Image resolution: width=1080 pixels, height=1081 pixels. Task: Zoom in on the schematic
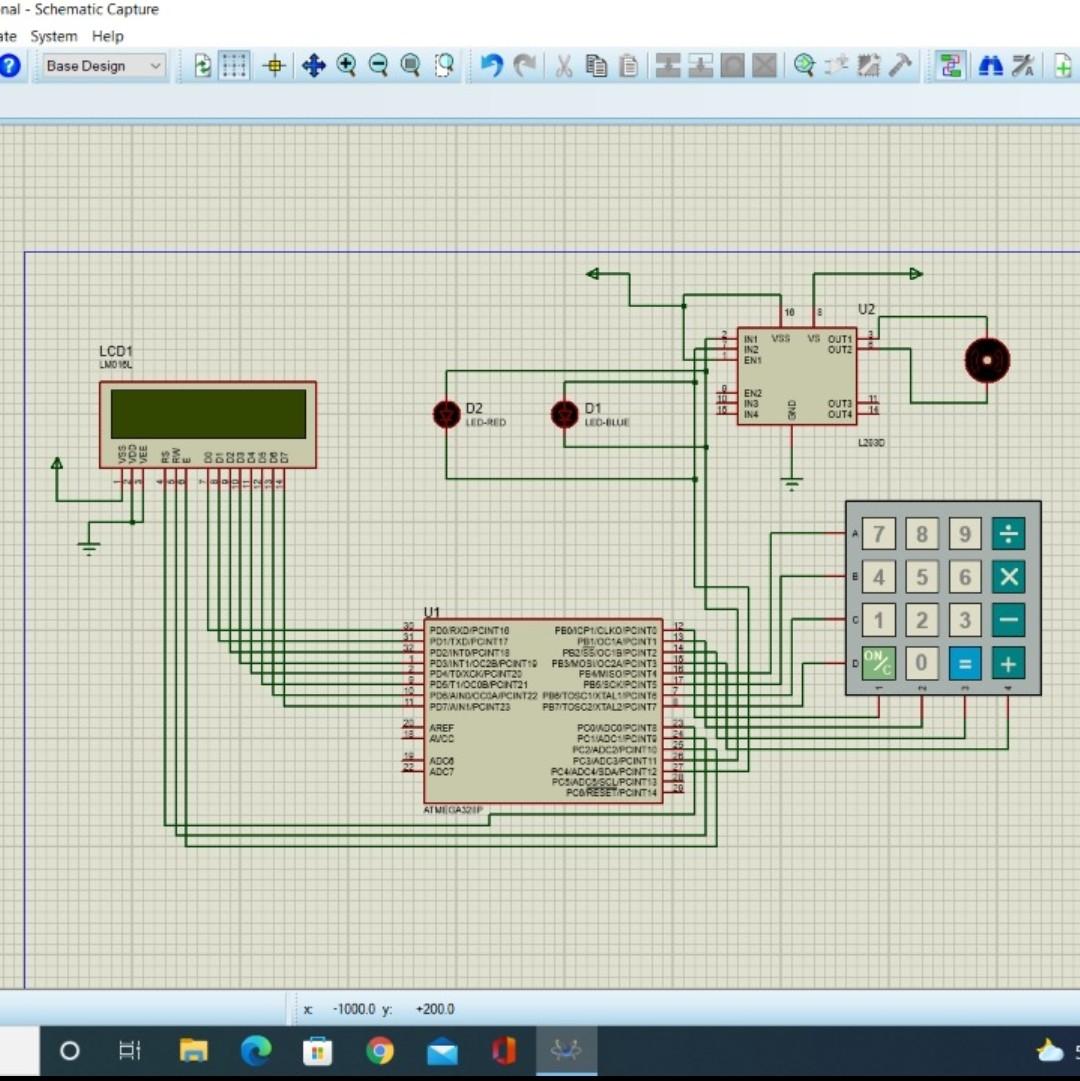point(347,65)
